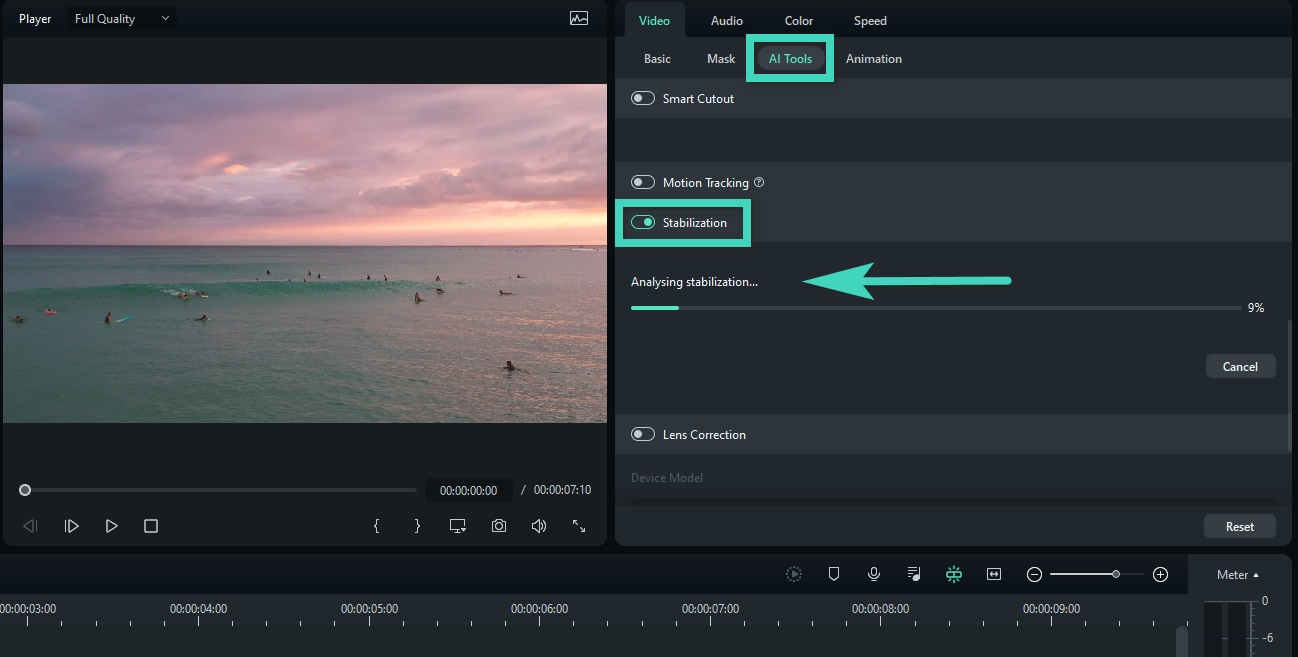Image resolution: width=1298 pixels, height=657 pixels.
Task: Take a snapshot with the camera icon
Action: (x=498, y=526)
